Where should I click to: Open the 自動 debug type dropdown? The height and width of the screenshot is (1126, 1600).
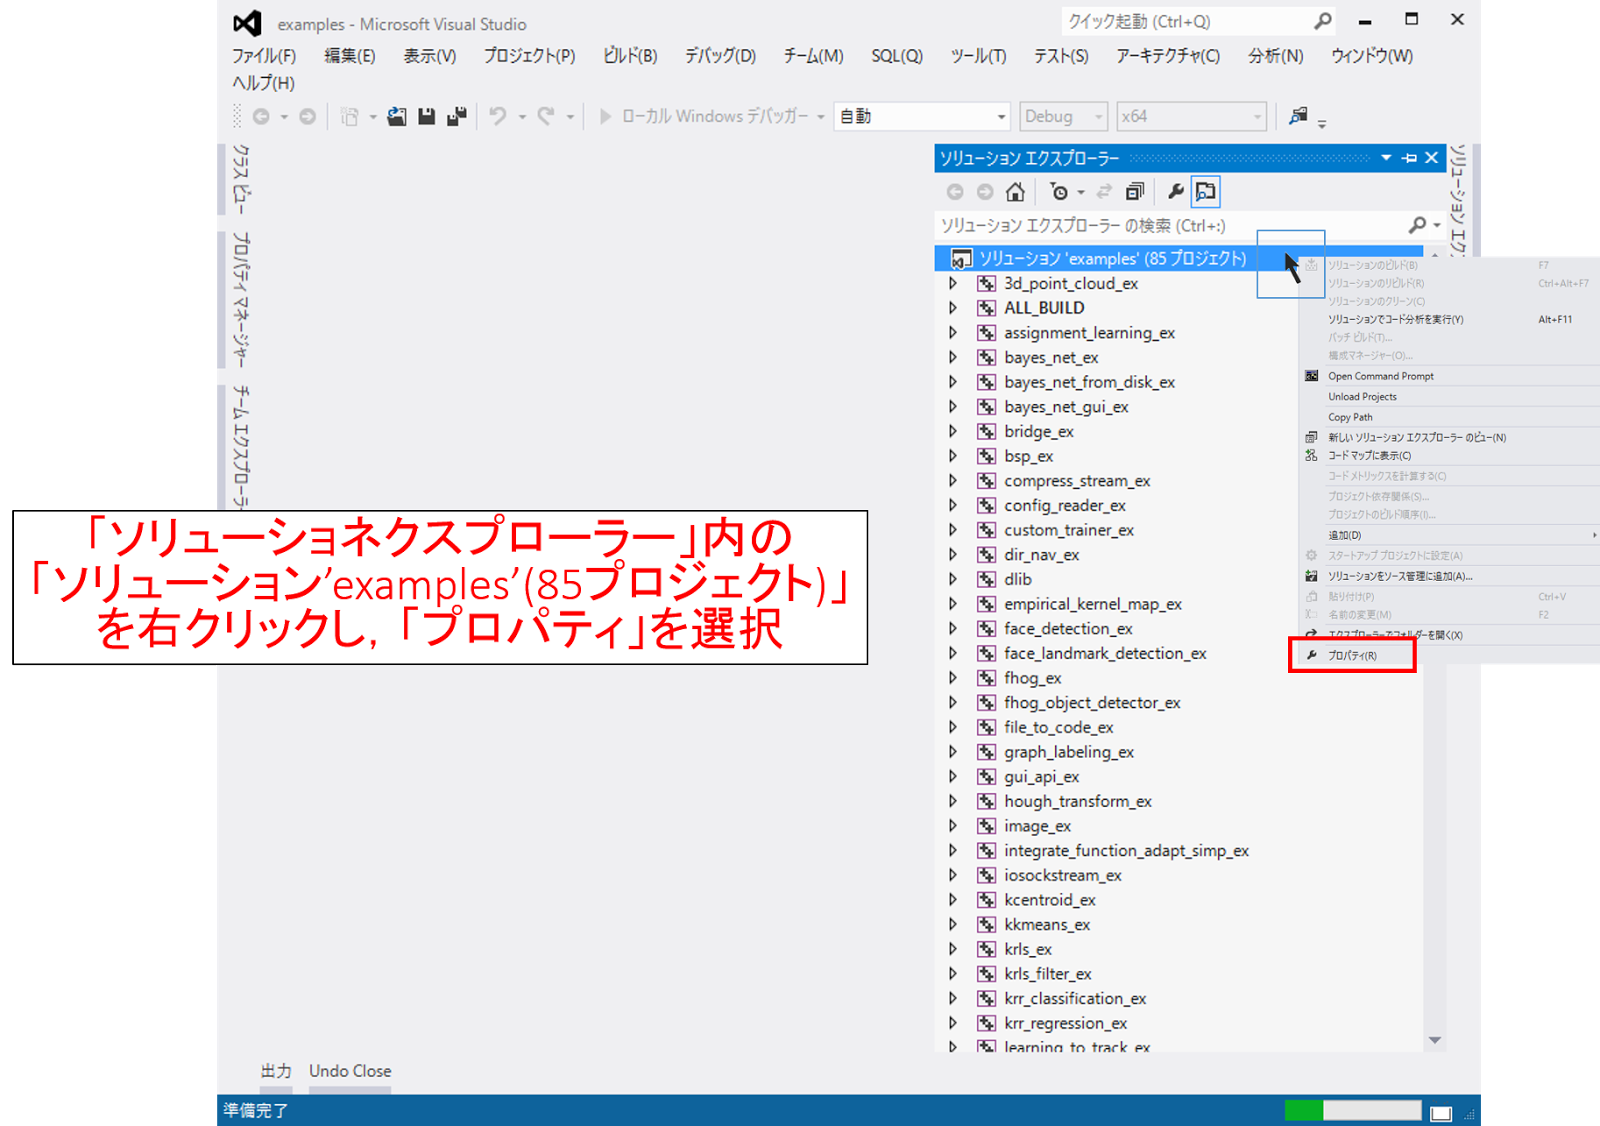[921, 117]
